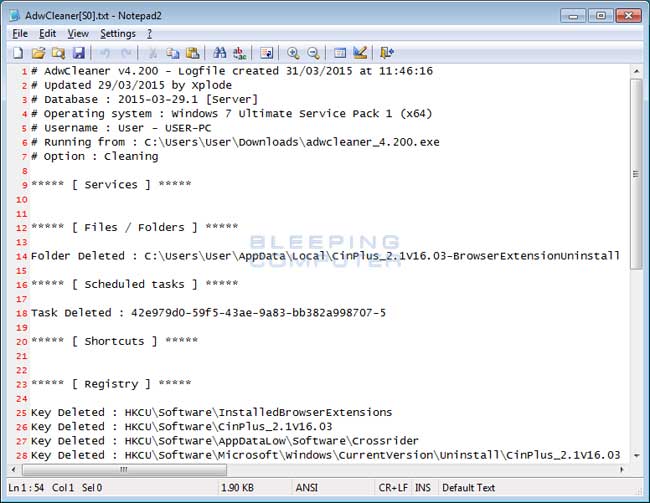The height and width of the screenshot is (503, 650).
Task: Click the horizontal scrollbar right arrow
Action: point(621,468)
